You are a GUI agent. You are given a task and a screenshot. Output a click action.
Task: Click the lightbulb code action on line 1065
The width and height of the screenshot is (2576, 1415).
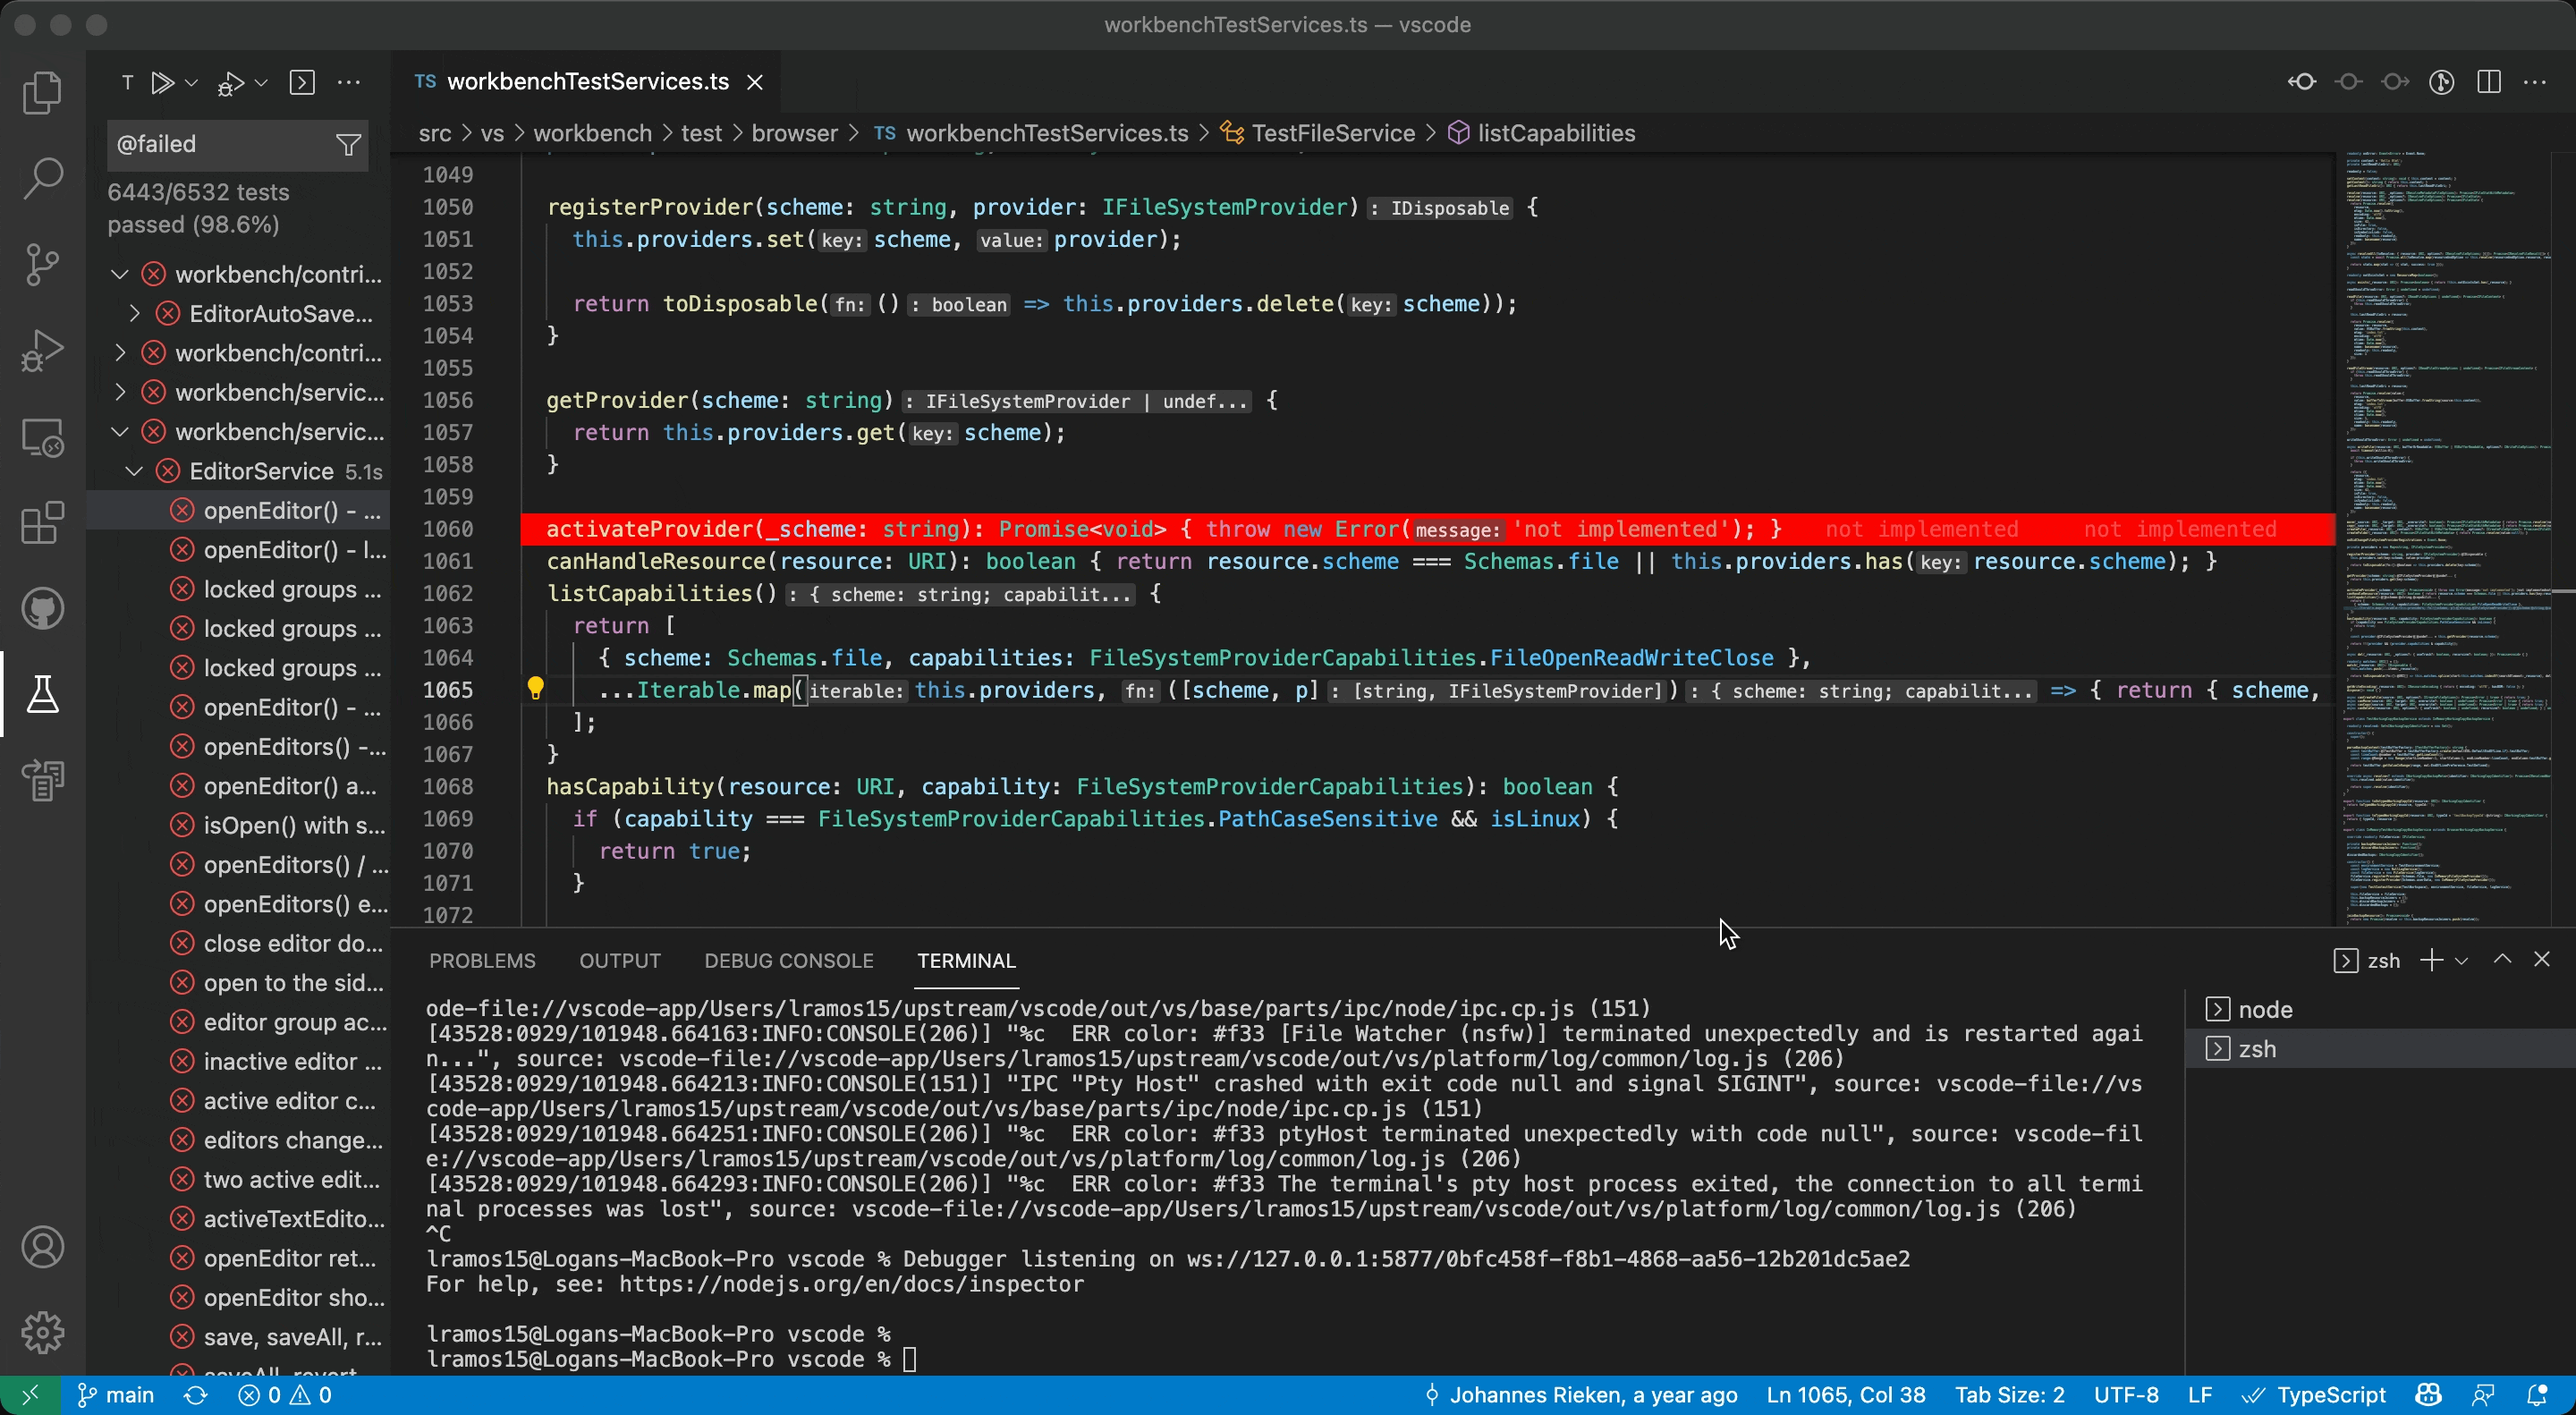(535, 689)
